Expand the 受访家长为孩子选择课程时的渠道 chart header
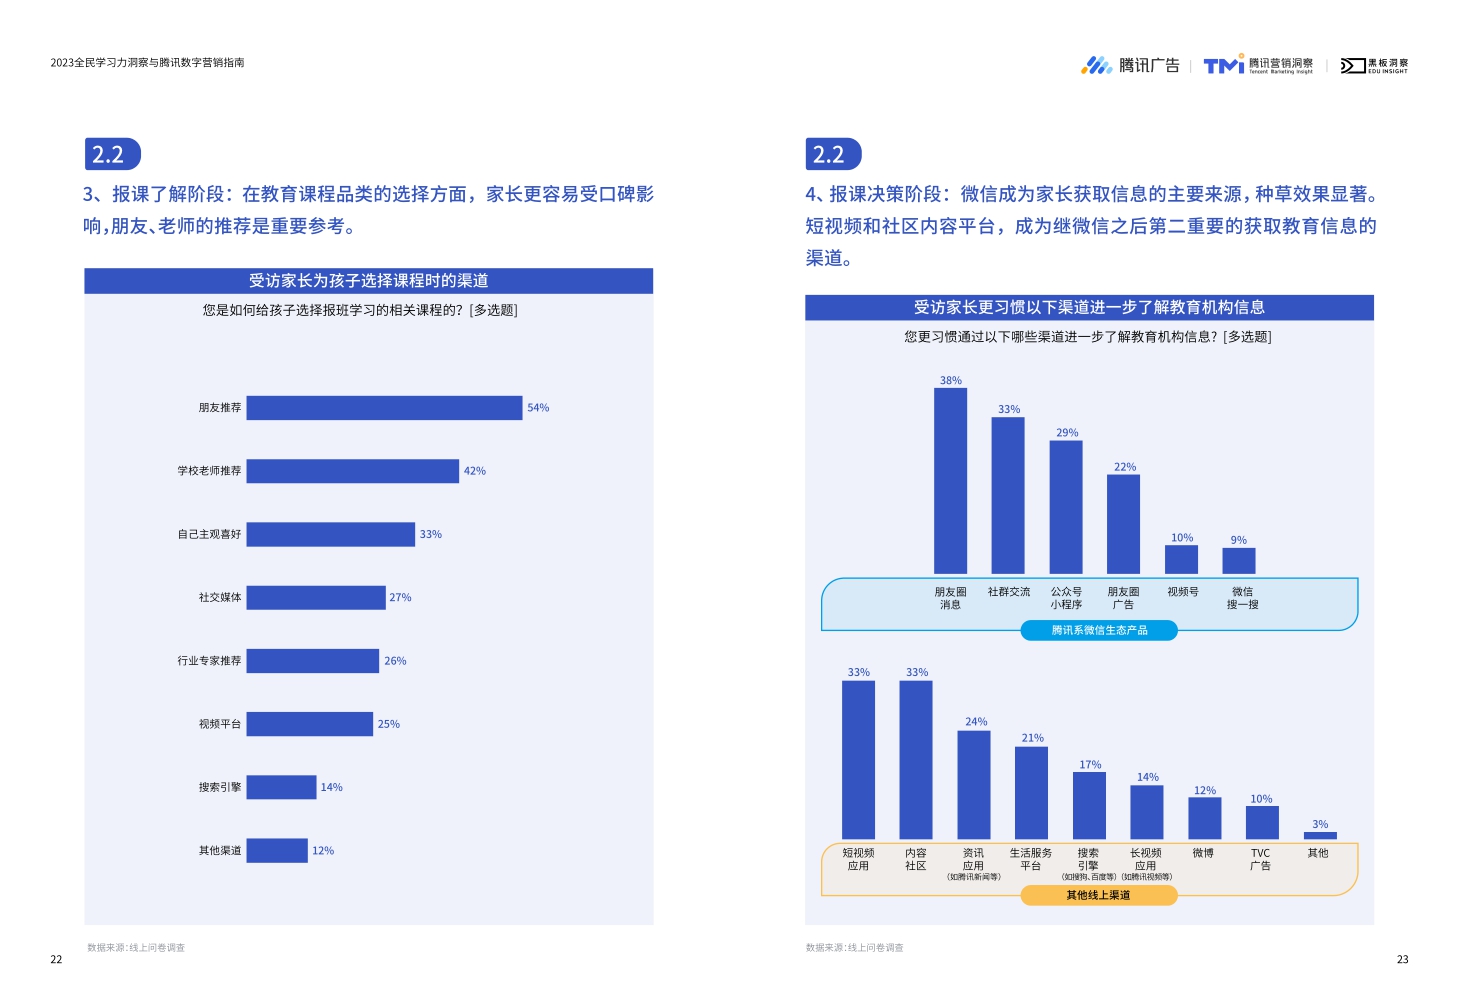This screenshot has width=1459, height=1006. [370, 281]
